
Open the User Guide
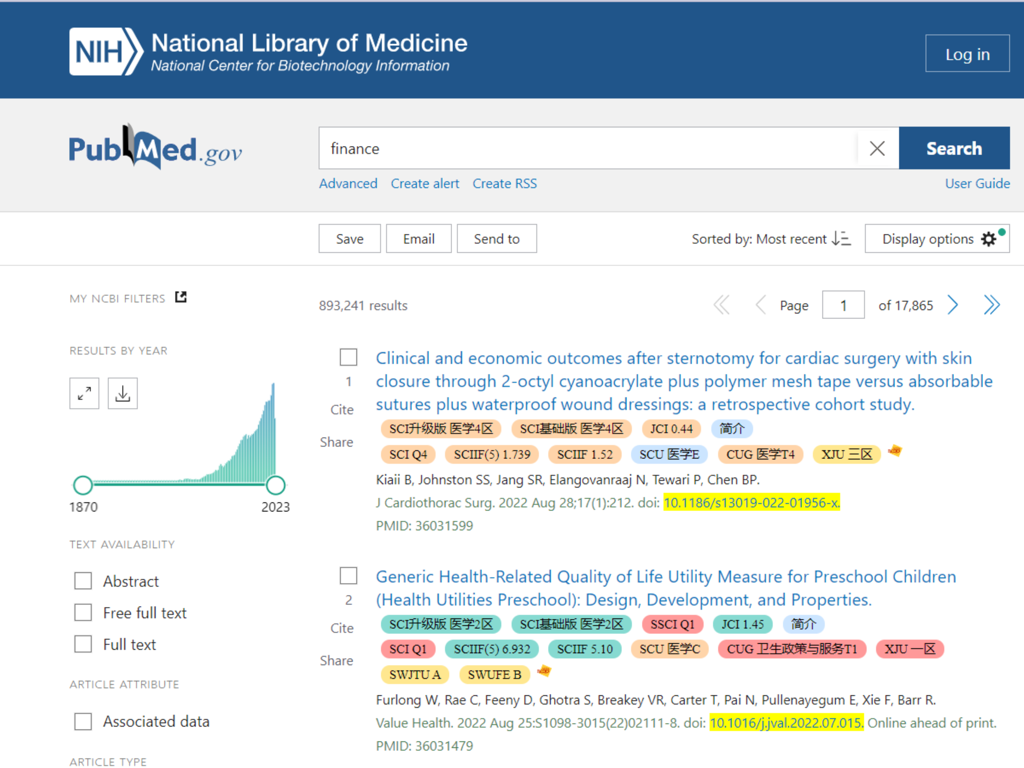point(977,183)
